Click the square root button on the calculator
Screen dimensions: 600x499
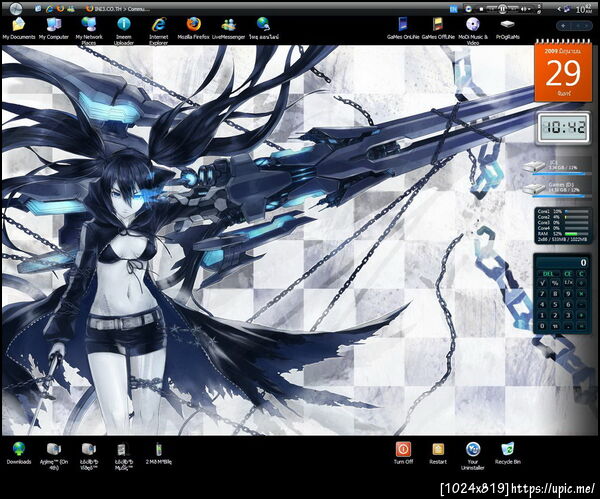point(542,283)
